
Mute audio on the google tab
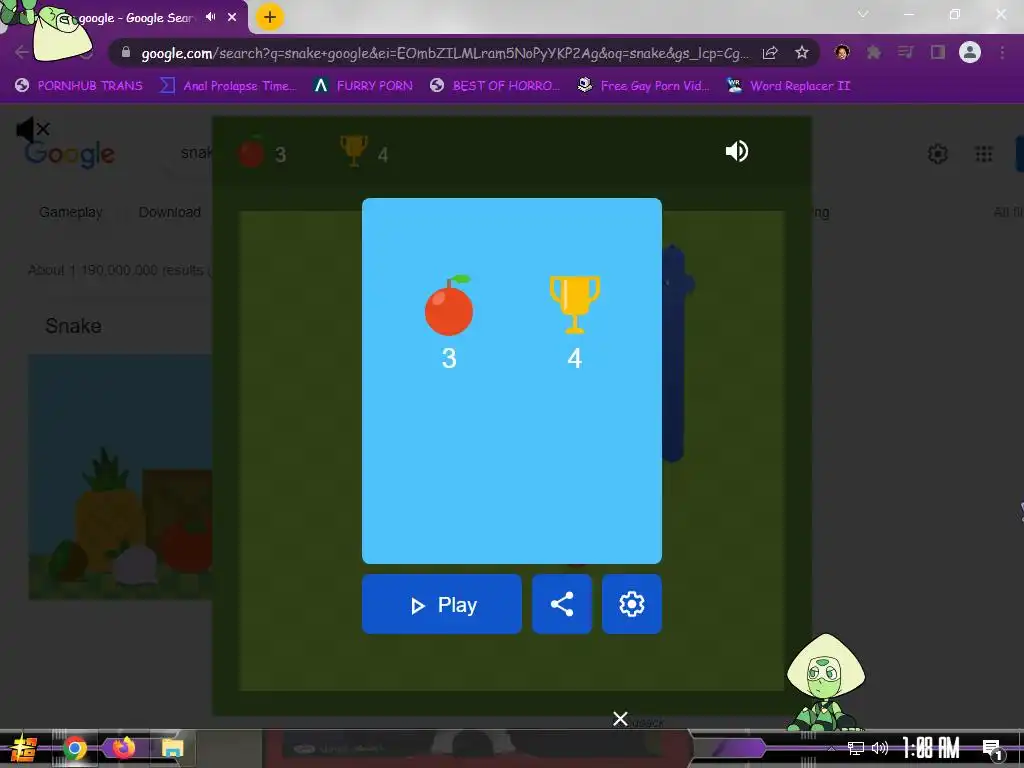210,17
